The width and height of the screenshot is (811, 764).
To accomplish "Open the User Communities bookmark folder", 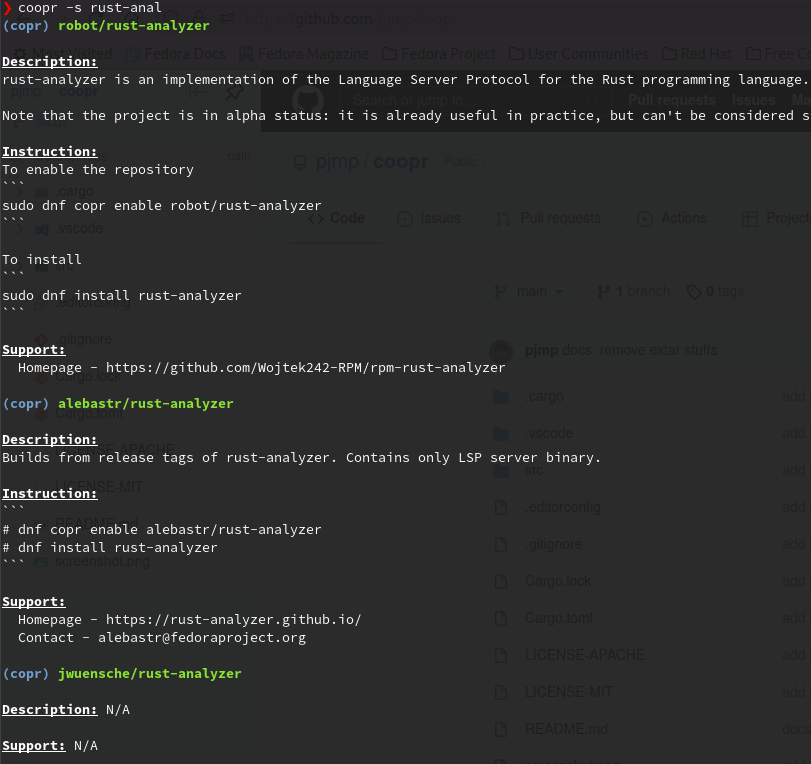I will (578, 54).
